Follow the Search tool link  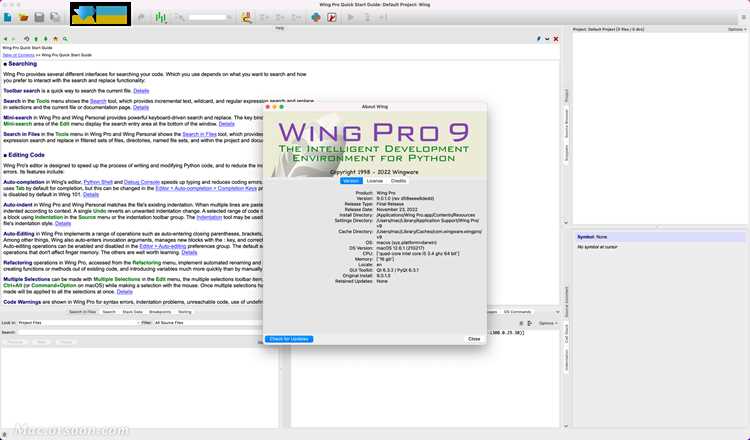click(x=98, y=101)
